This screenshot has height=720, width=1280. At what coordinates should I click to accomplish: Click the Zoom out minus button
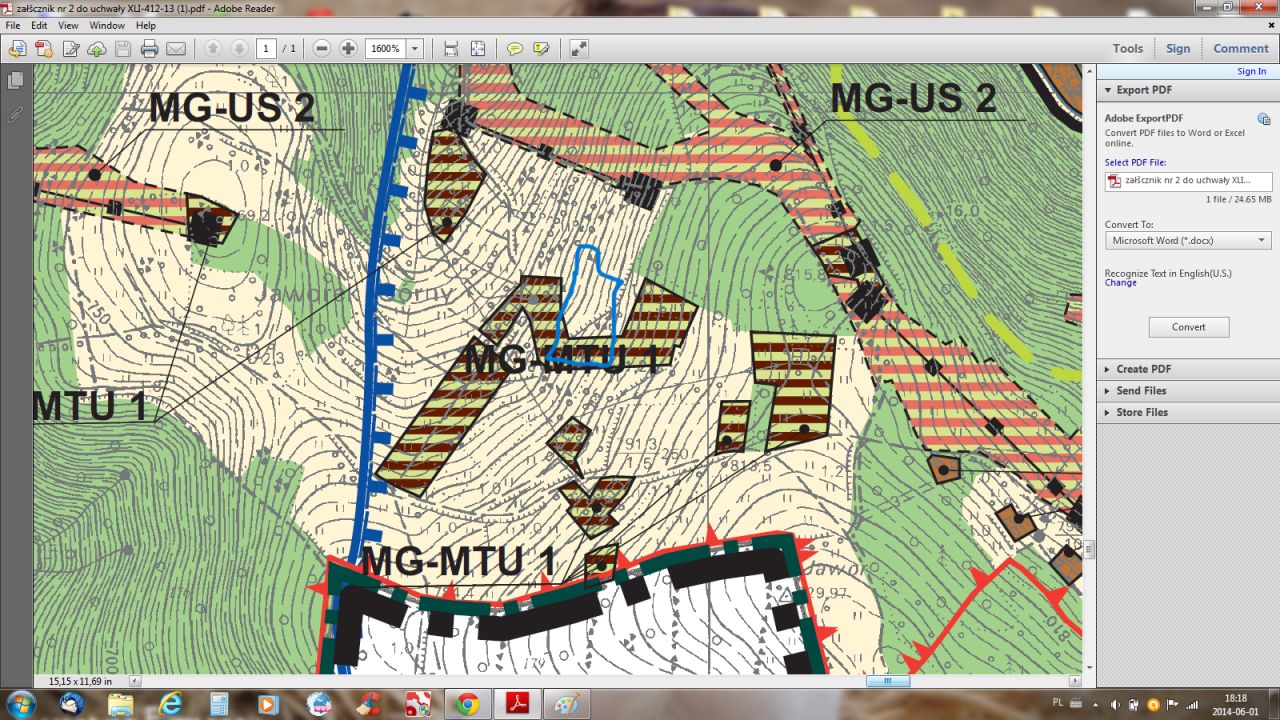(x=321, y=48)
